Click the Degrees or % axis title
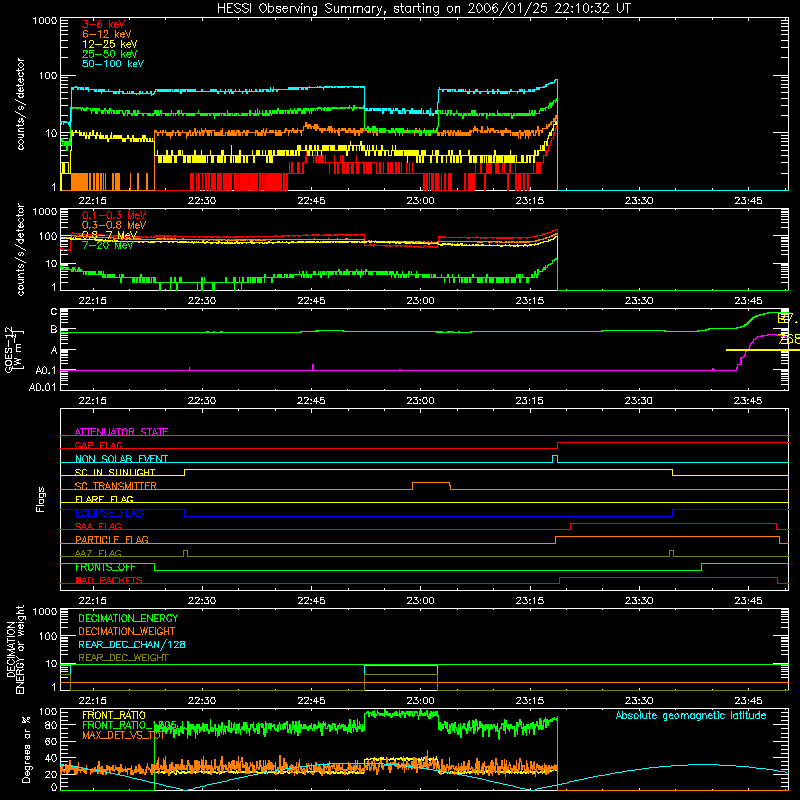Image resolution: width=800 pixels, height=800 pixels. [26, 750]
